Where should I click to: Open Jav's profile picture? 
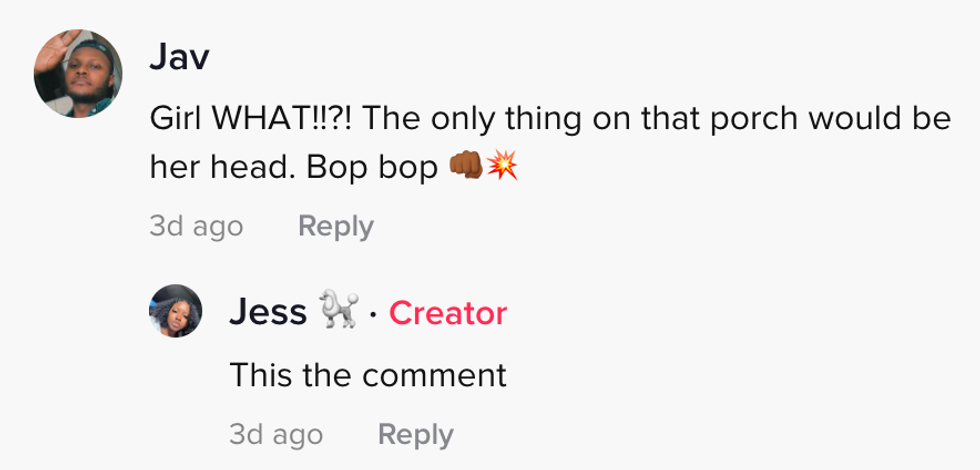pyautogui.click(x=78, y=73)
